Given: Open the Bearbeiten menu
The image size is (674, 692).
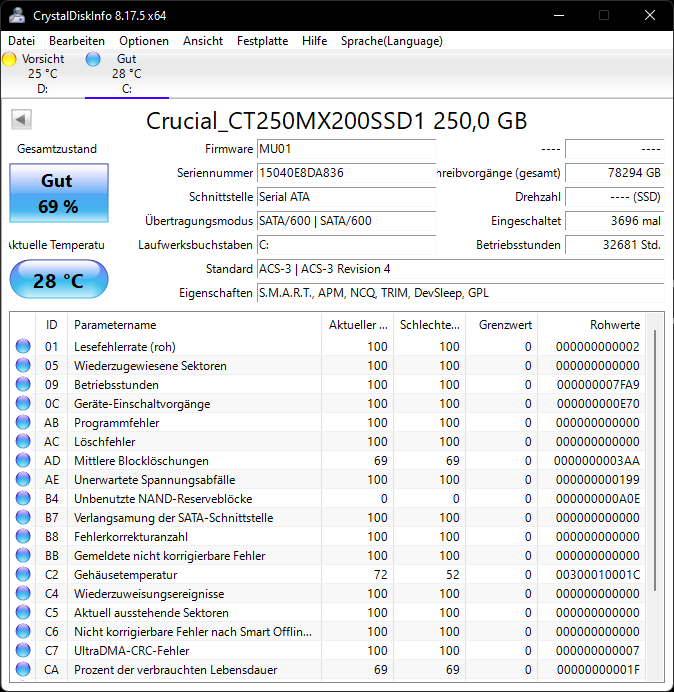Looking at the screenshot, I should (x=77, y=41).
